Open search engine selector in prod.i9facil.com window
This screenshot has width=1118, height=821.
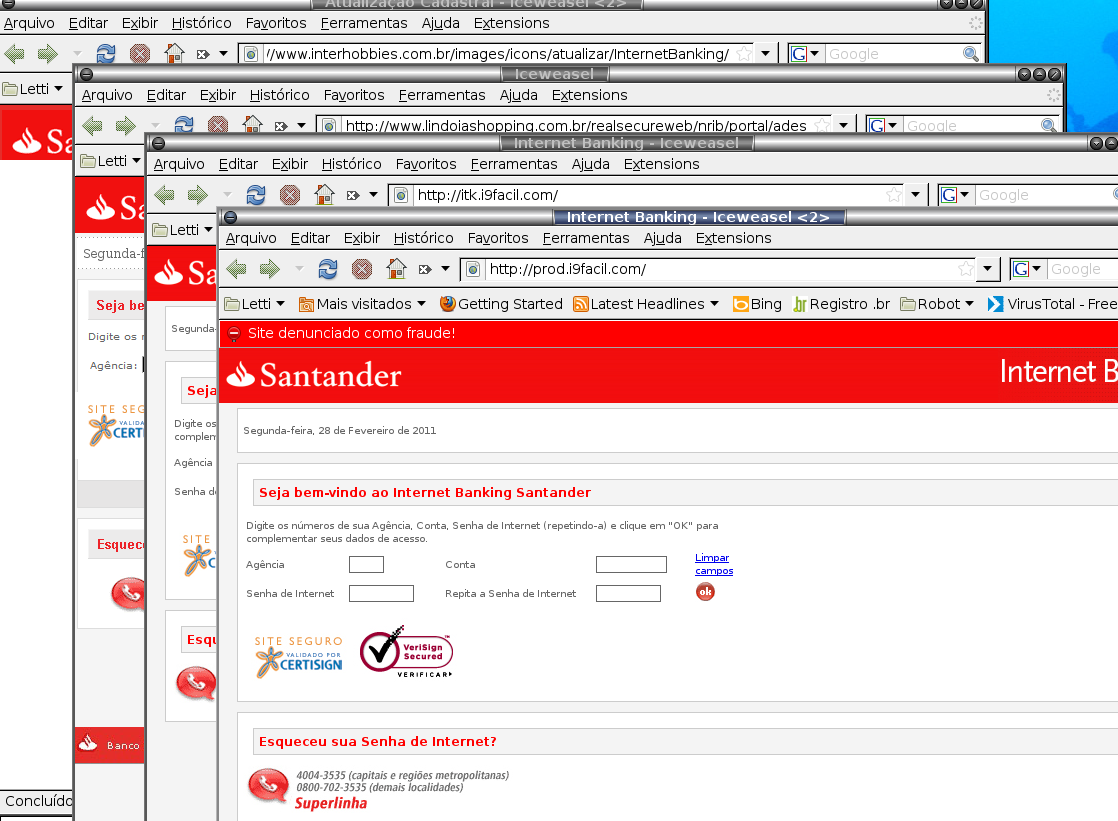pos(1027,269)
